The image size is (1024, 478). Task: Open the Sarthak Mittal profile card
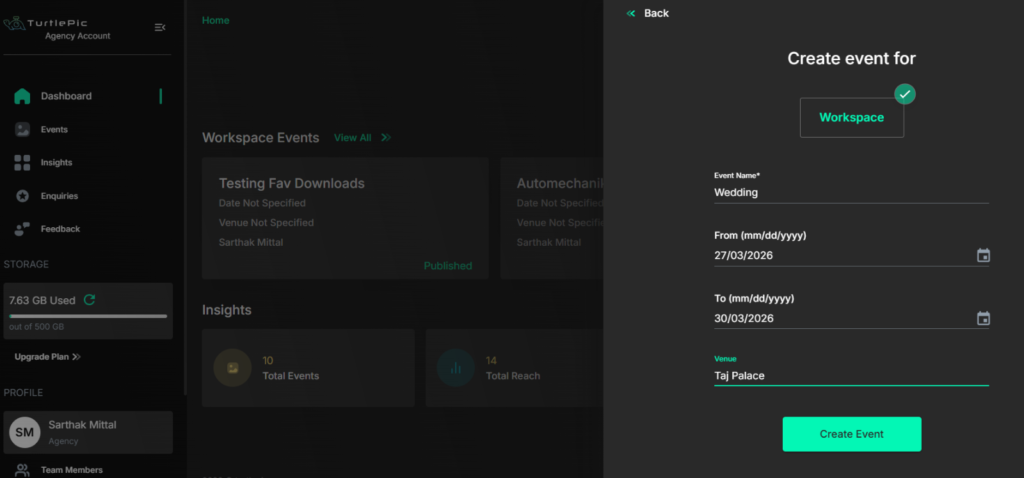[x=88, y=432]
